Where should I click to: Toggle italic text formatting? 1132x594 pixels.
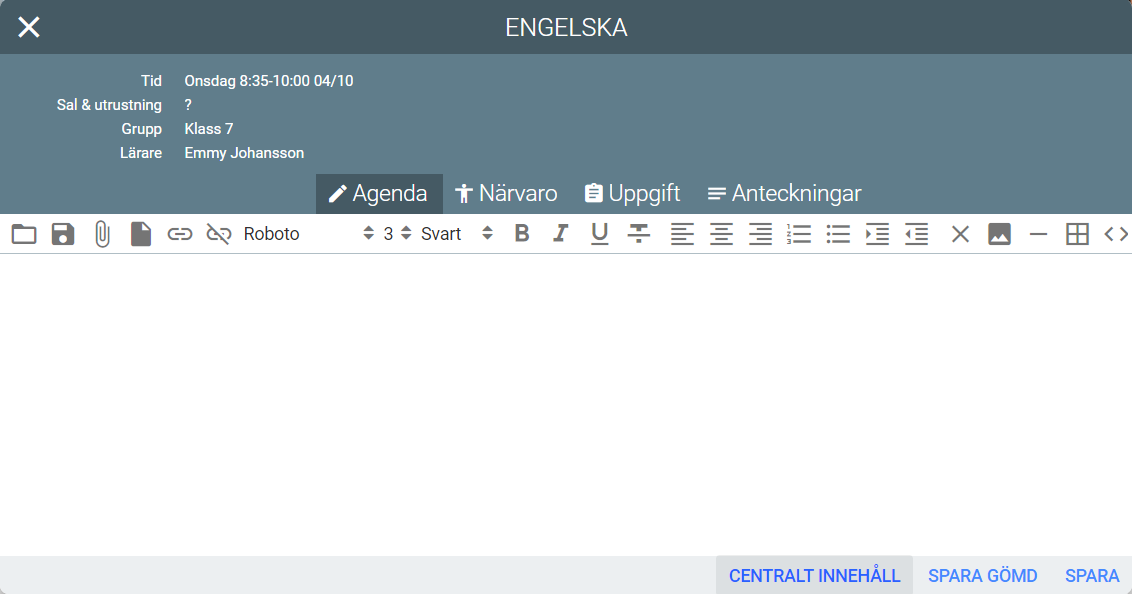(560, 234)
